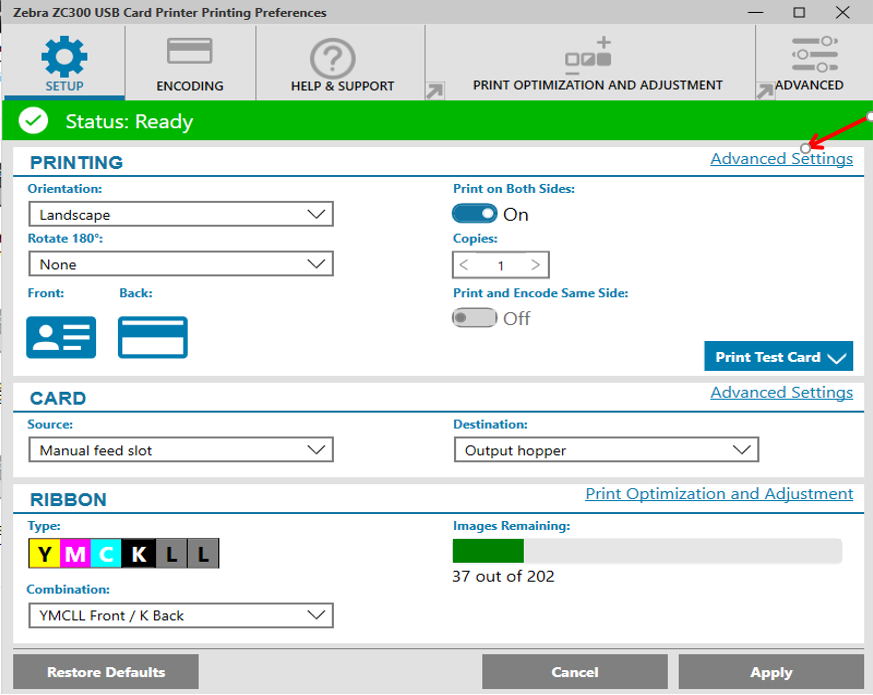
Task: Select the Back card icon
Action: click(x=153, y=337)
